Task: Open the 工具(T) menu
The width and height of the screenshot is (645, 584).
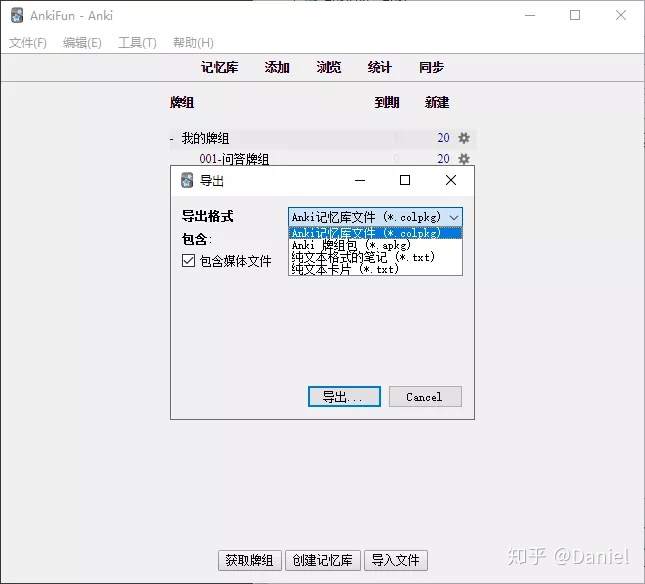Action: [137, 43]
